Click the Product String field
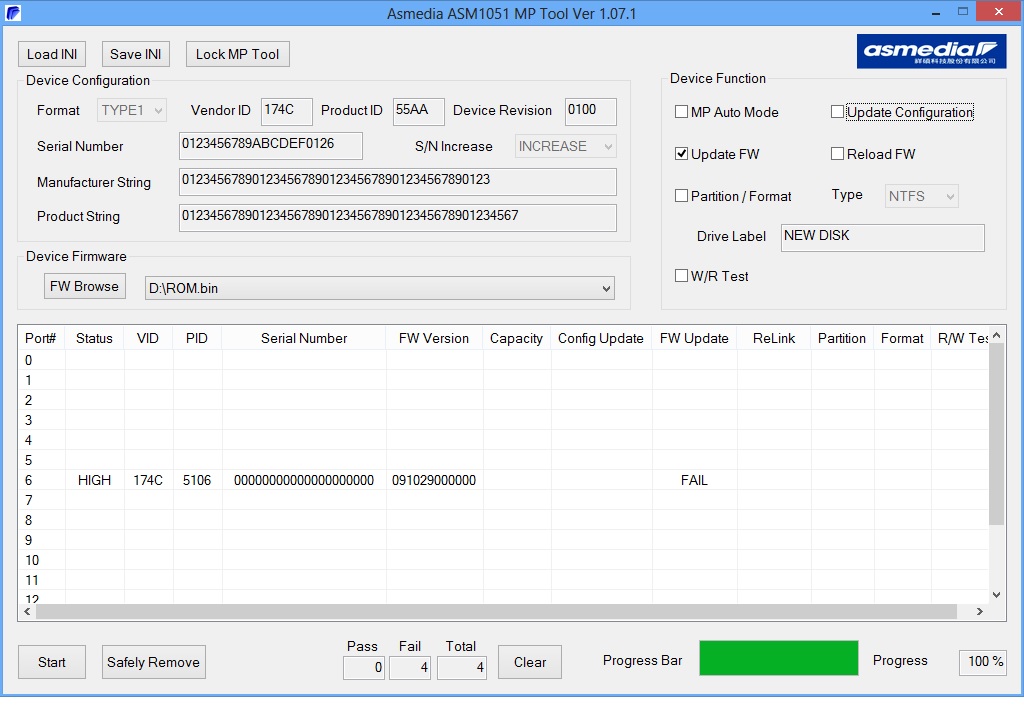1024x720 pixels. click(x=397, y=218)
